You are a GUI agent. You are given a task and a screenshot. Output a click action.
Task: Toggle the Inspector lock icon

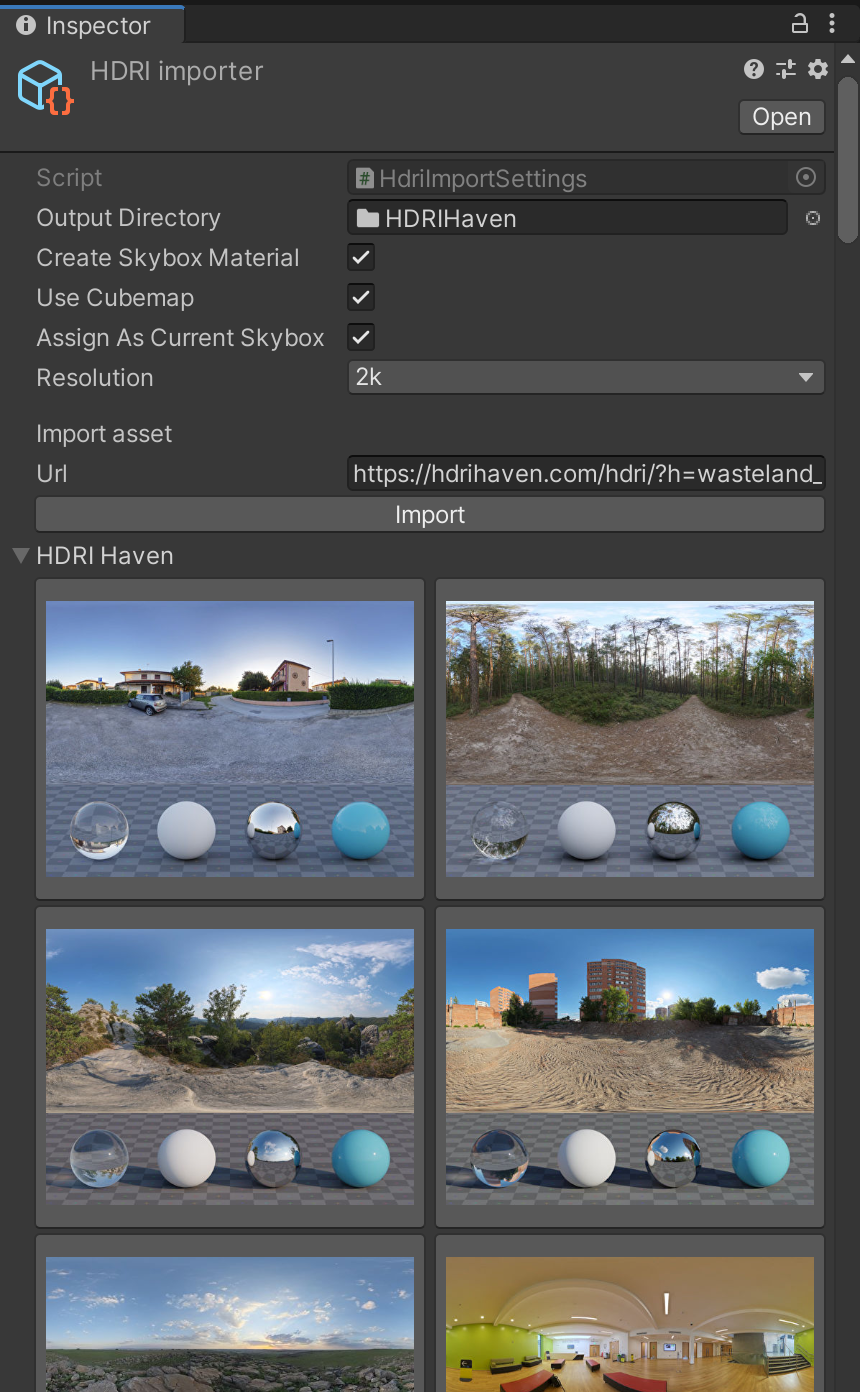click(x=799, y=24)
